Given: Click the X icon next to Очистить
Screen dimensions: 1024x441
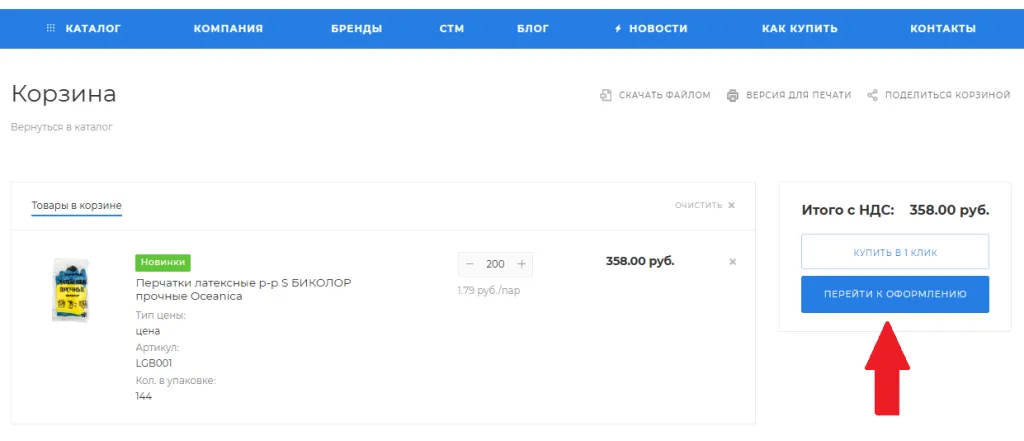Looking at the screenshot, I should (731, 205).
